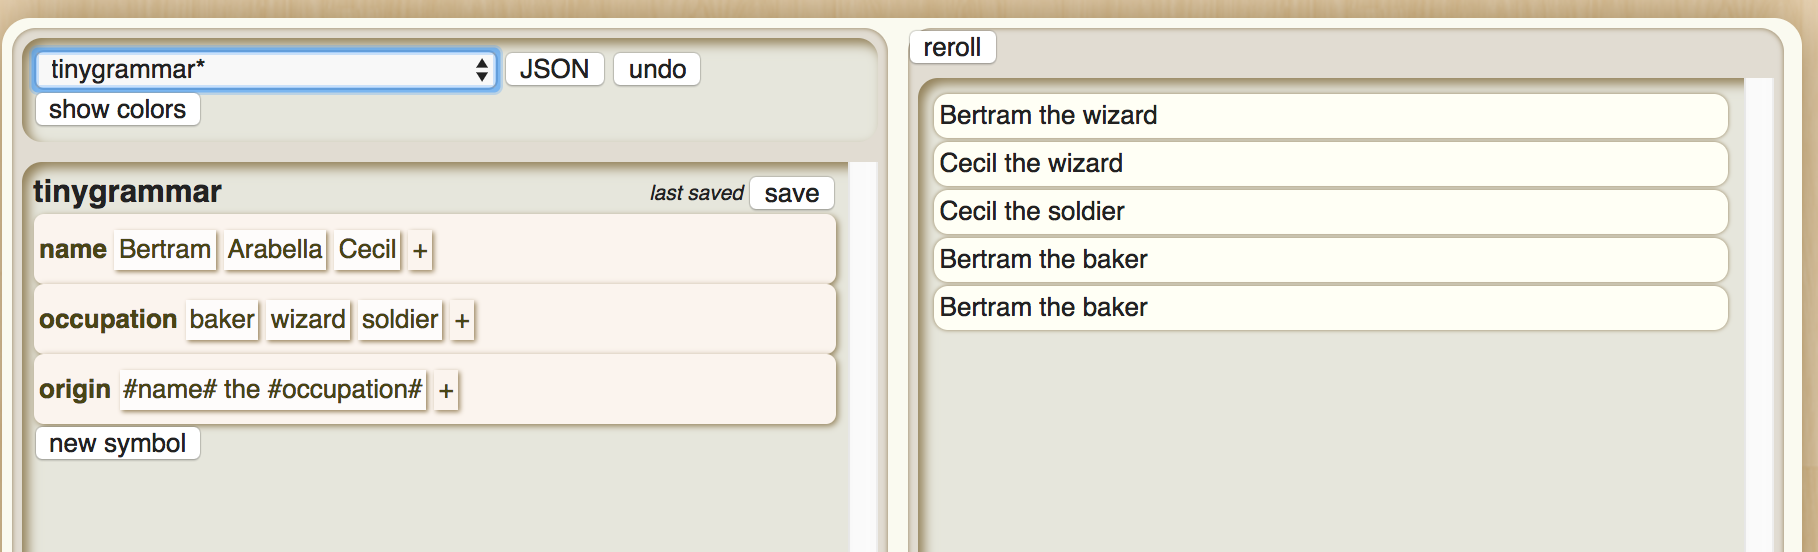The image size is (1818, 552).
Task: Click the output panel scrollbar
Action: tap(1758, 300)
